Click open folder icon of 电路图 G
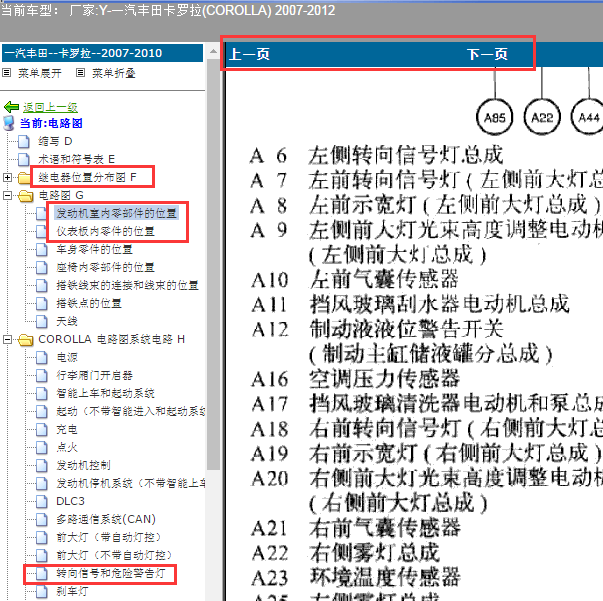This screenshot has width=603, height=601. 26,196
